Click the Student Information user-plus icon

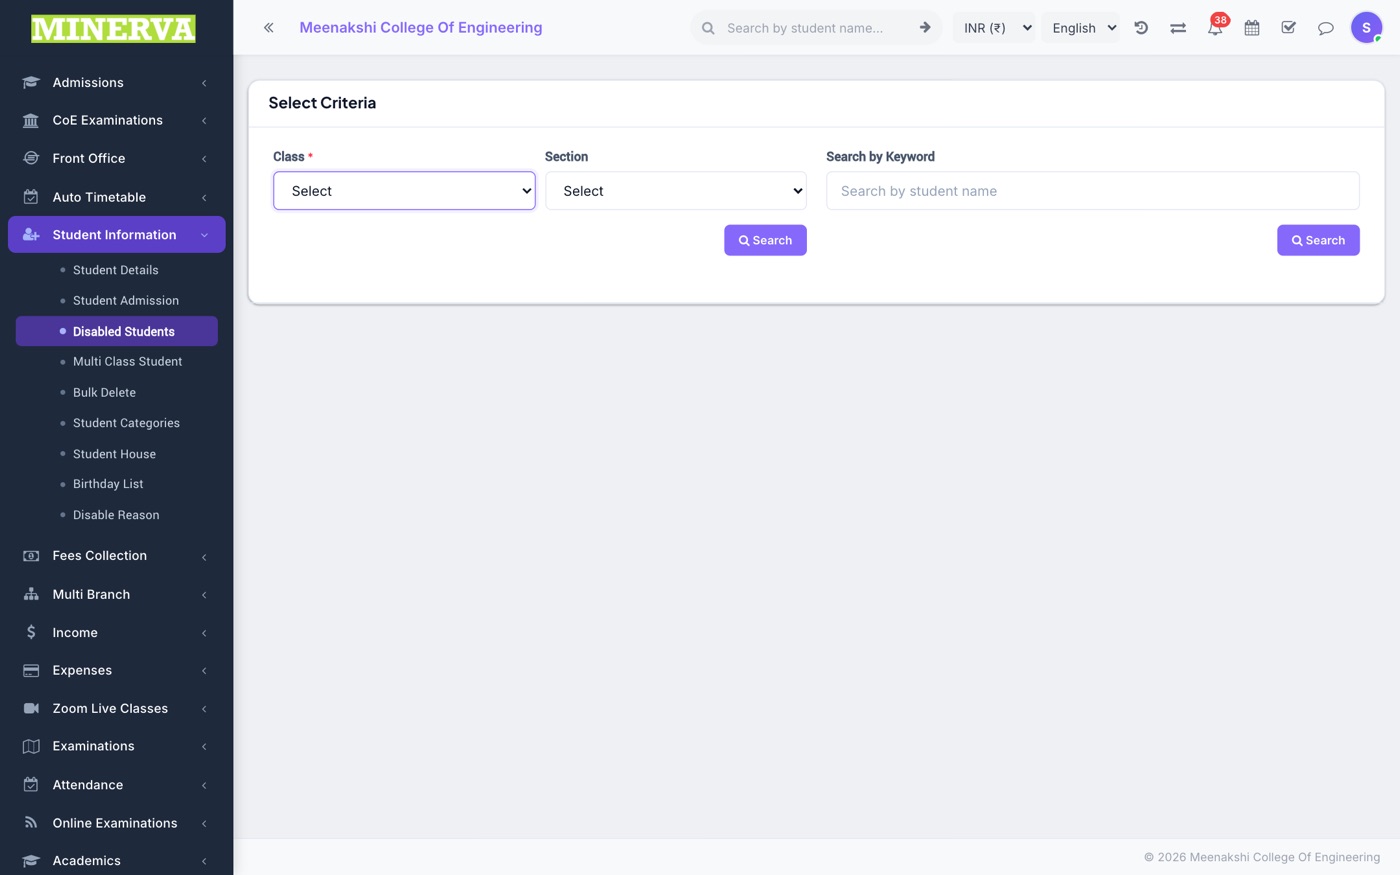coord(31,235)
